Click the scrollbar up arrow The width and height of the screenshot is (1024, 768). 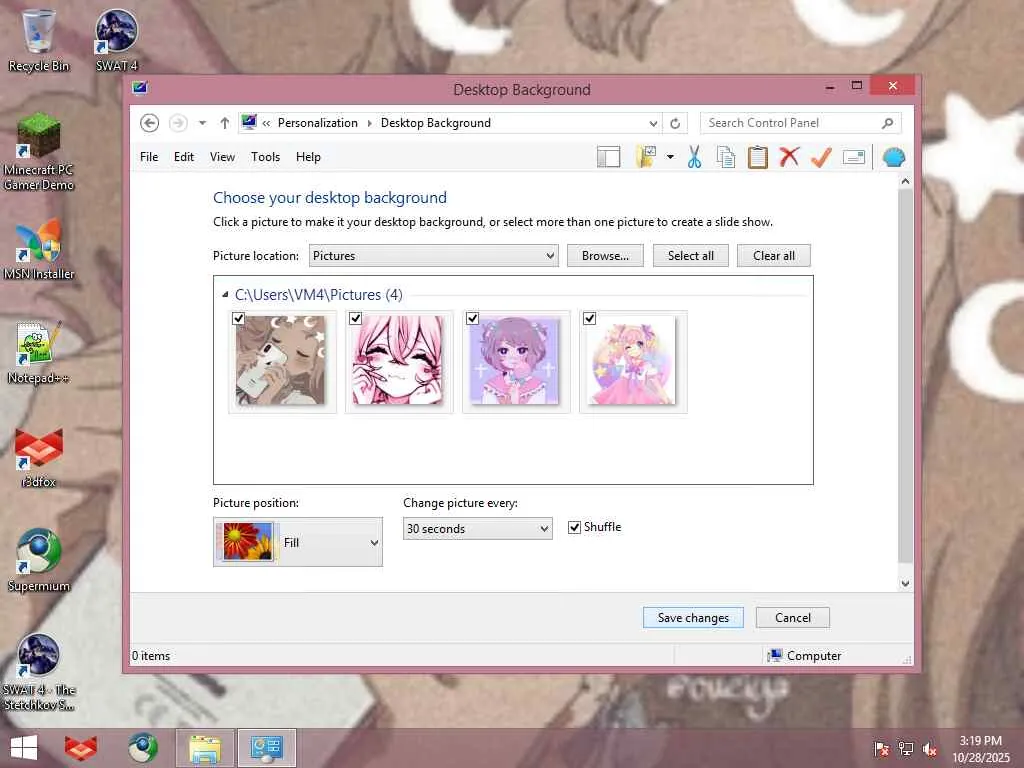pyautogui.click(x=905, y=182)
